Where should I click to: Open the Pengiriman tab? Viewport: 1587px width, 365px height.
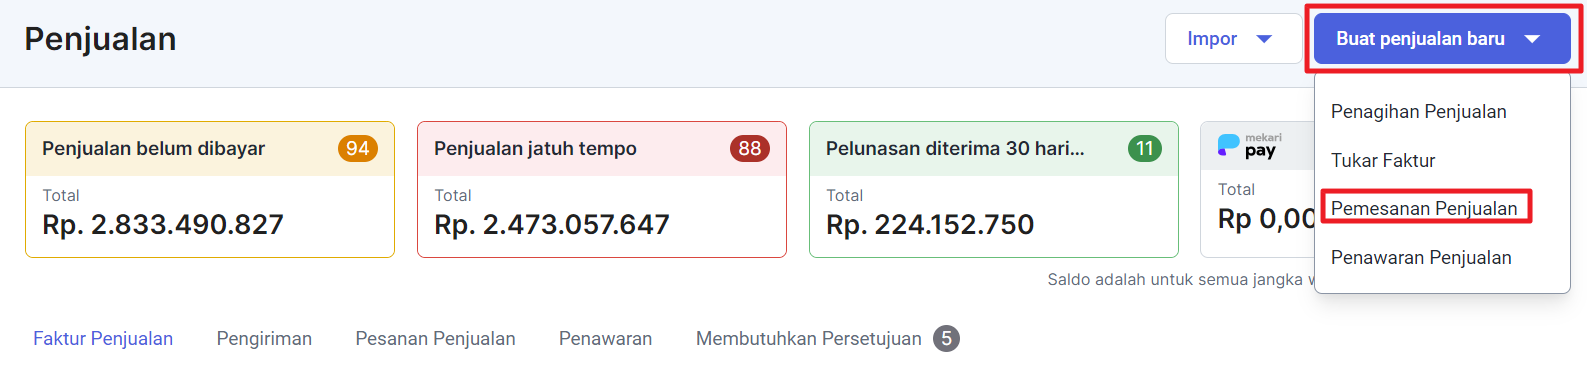coord(264,339)
